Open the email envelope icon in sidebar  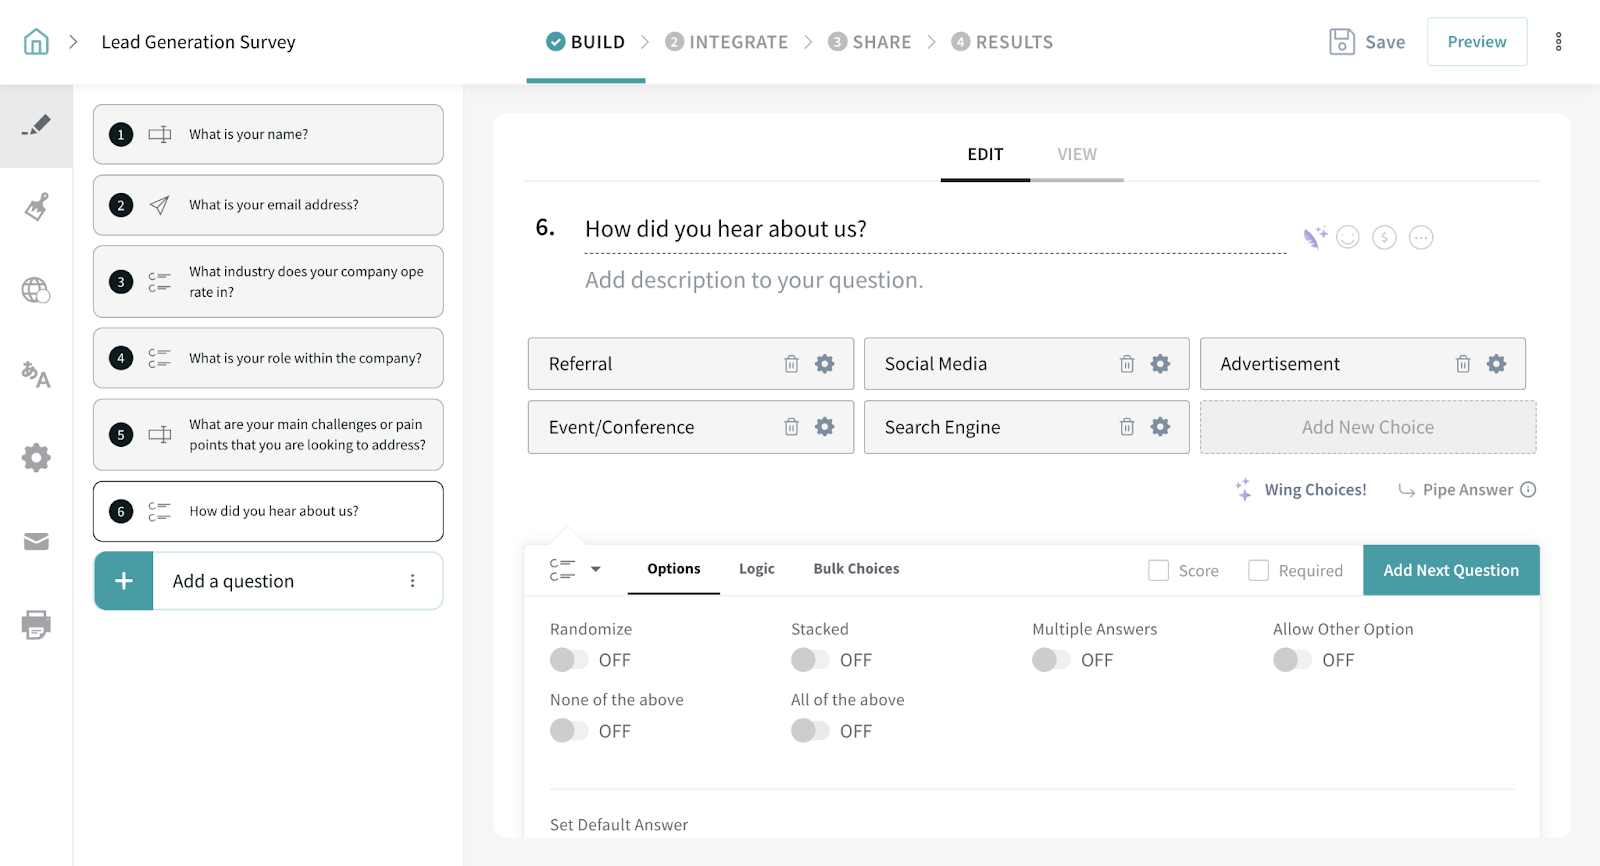36,542
